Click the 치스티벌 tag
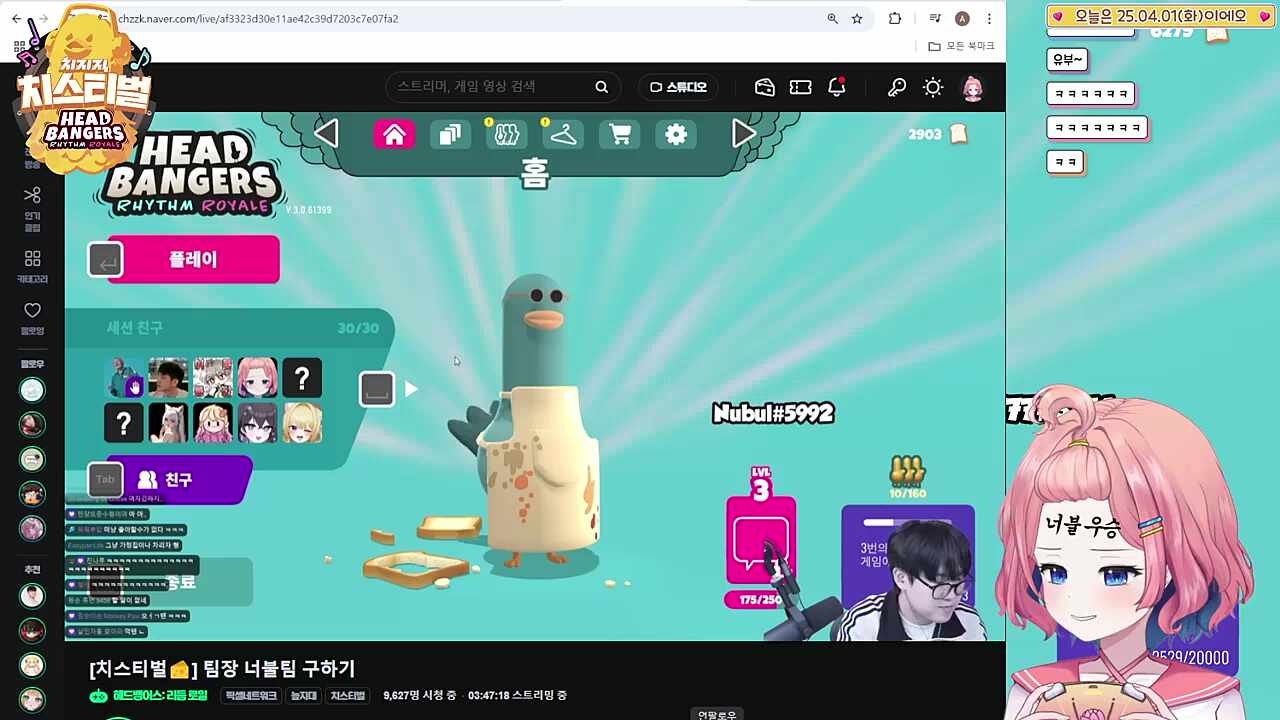The image size is (1280, 720). 347,696
